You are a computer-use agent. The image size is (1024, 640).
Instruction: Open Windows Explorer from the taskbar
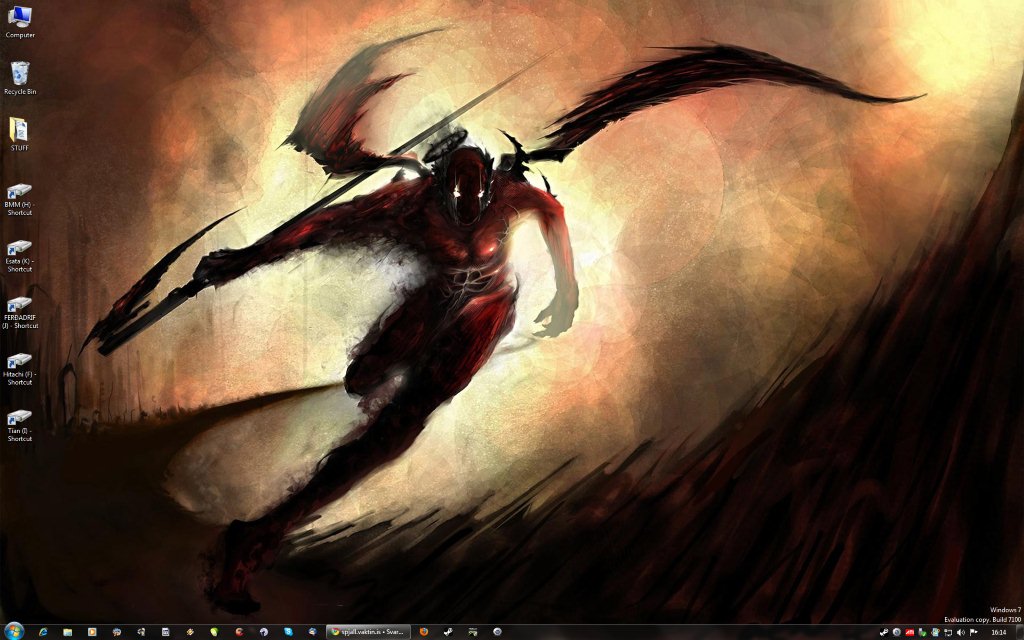pos(67,632)
